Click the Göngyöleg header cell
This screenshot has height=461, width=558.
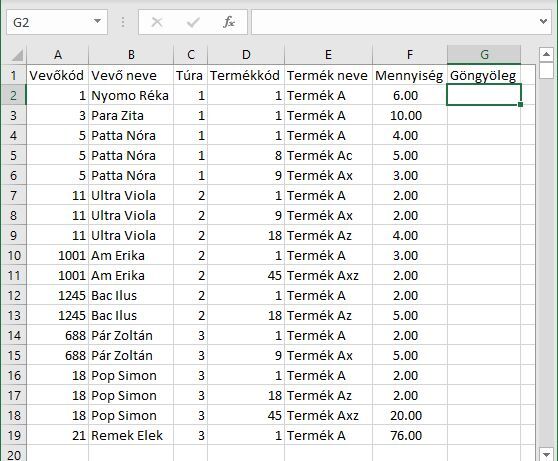pos(484,75)
